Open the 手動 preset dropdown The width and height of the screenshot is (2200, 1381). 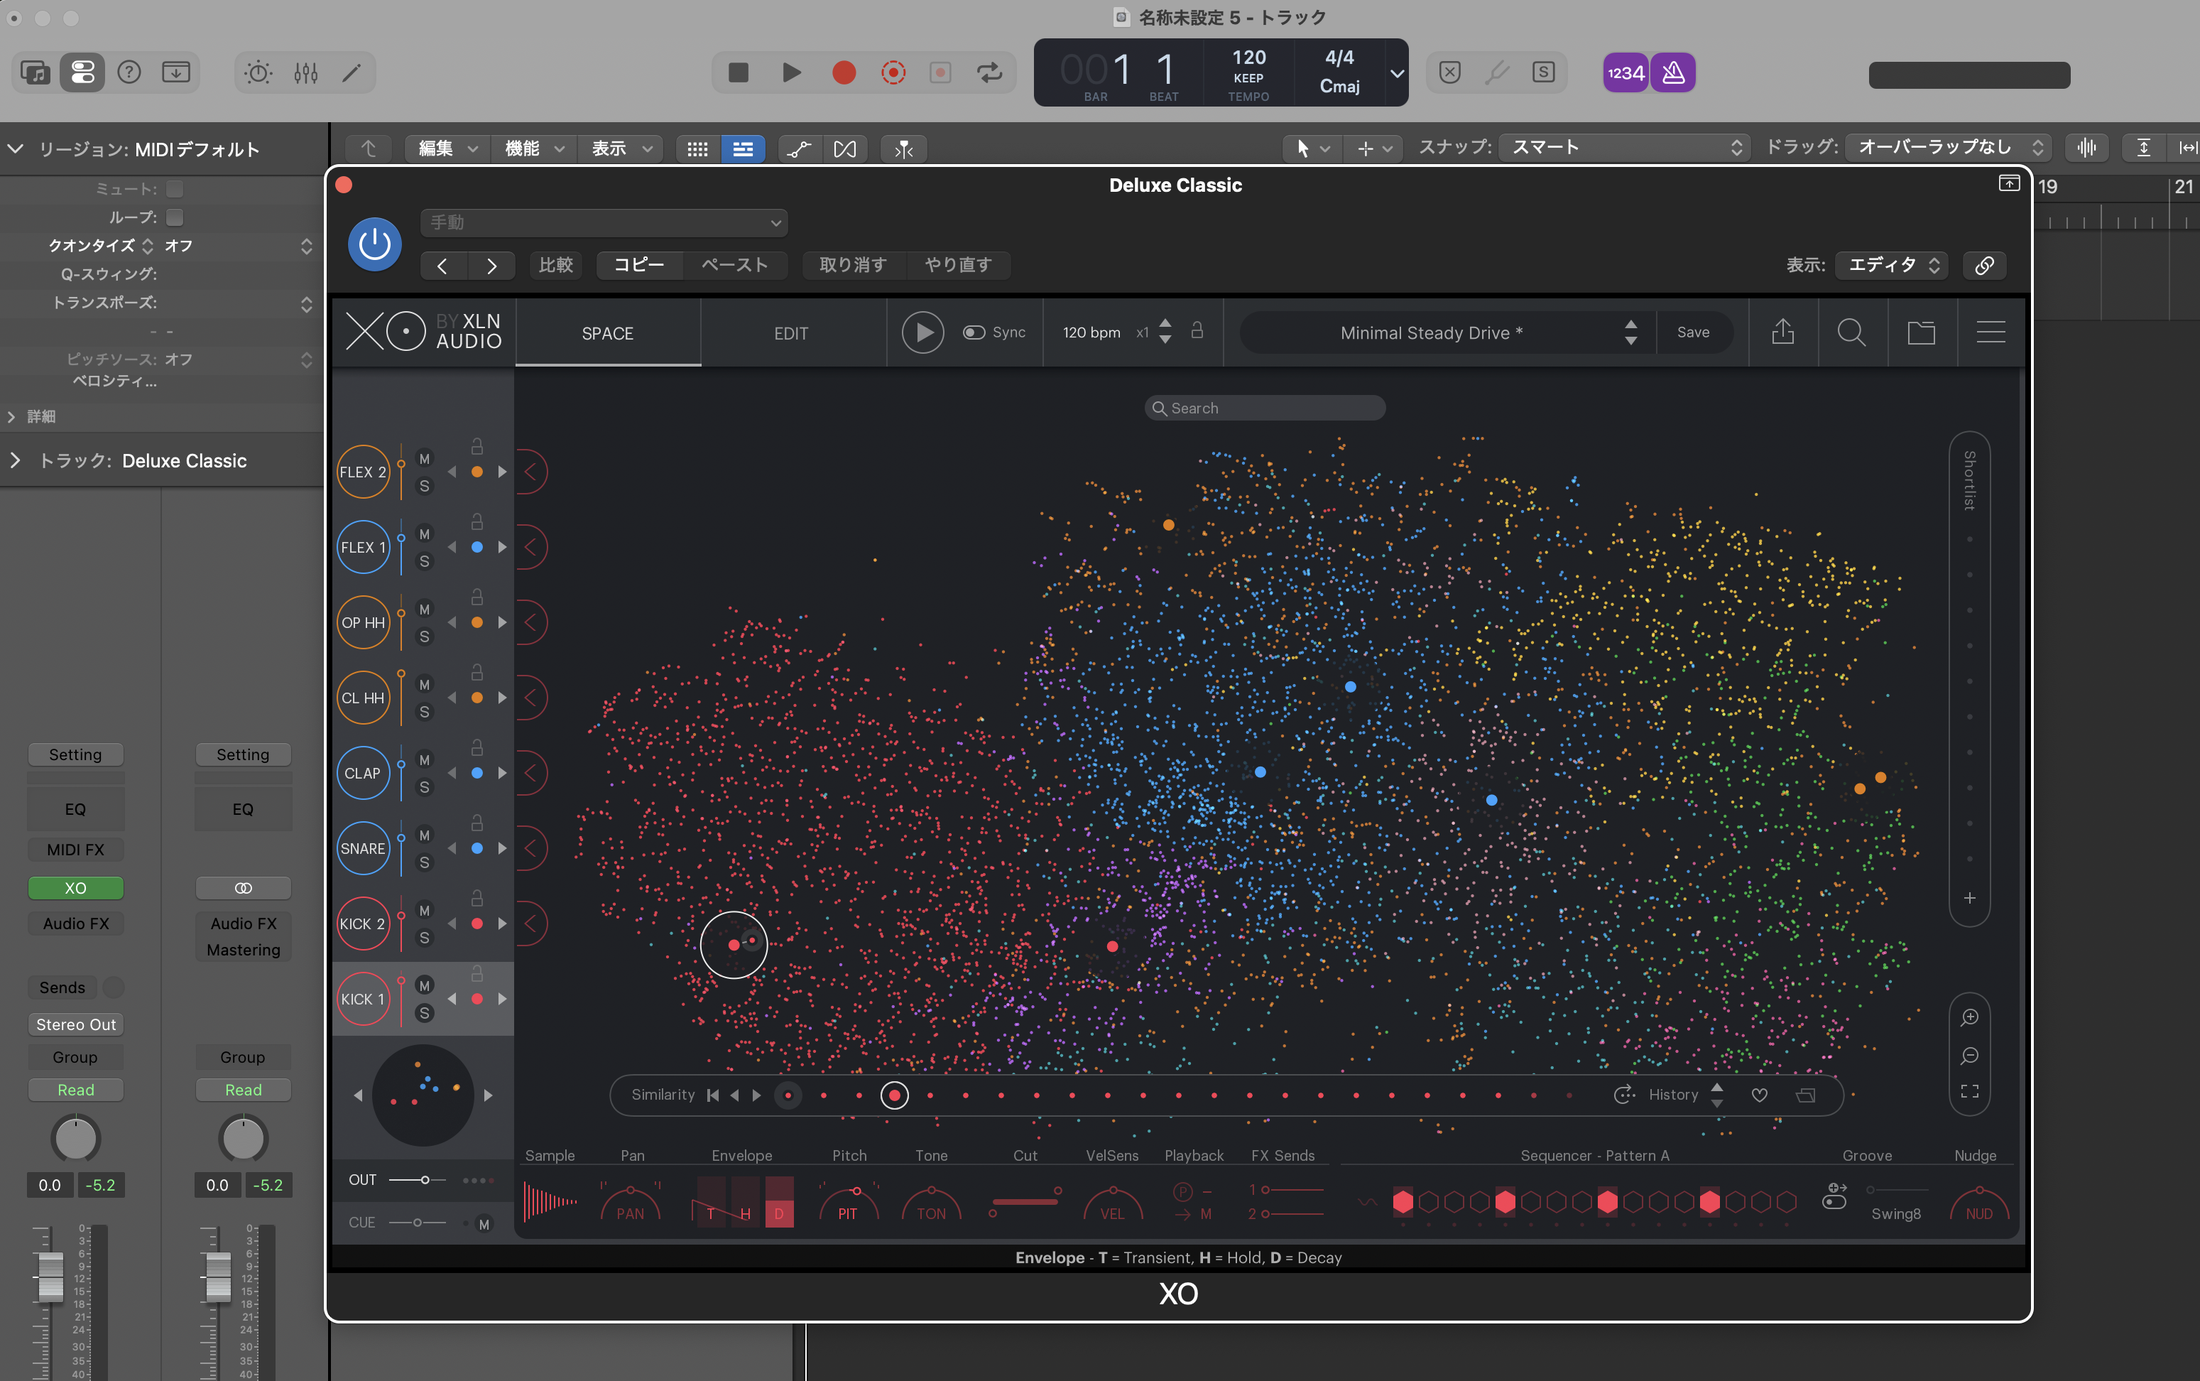[604, 222]
